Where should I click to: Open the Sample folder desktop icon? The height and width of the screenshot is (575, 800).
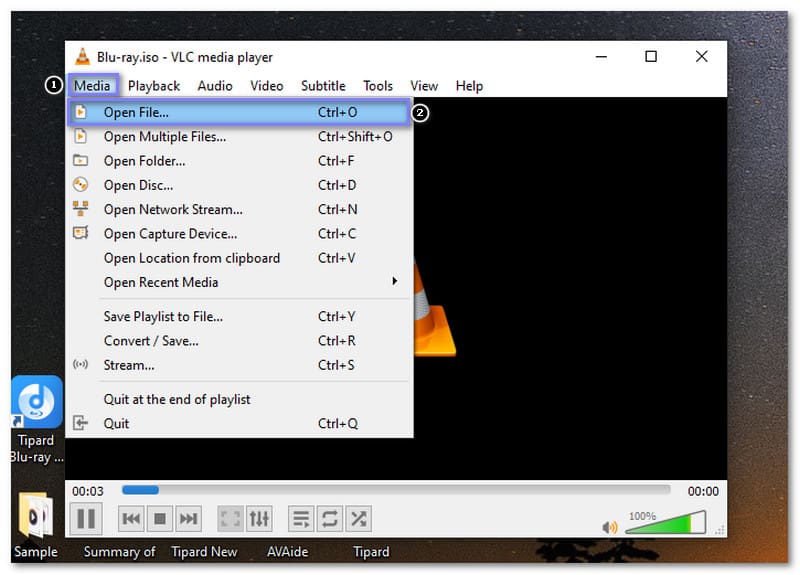35,524
